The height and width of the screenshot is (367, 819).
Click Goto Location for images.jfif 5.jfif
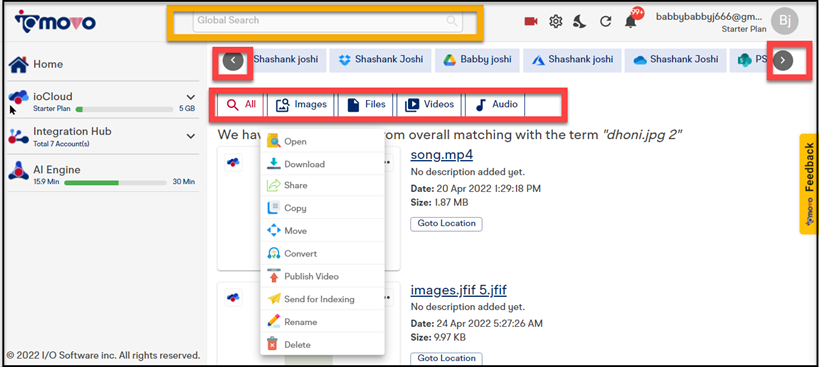(447, 359)
